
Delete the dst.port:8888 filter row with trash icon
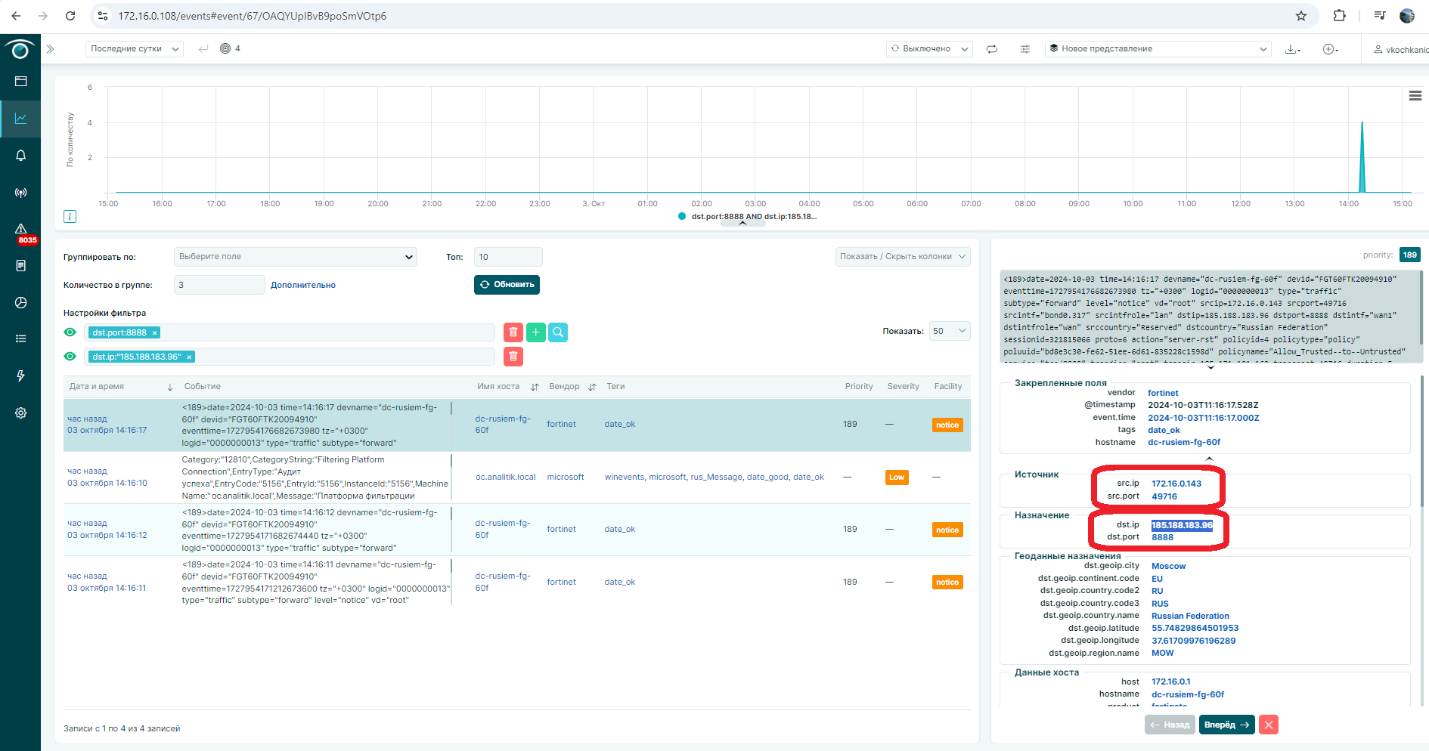(x=513, y=332)
